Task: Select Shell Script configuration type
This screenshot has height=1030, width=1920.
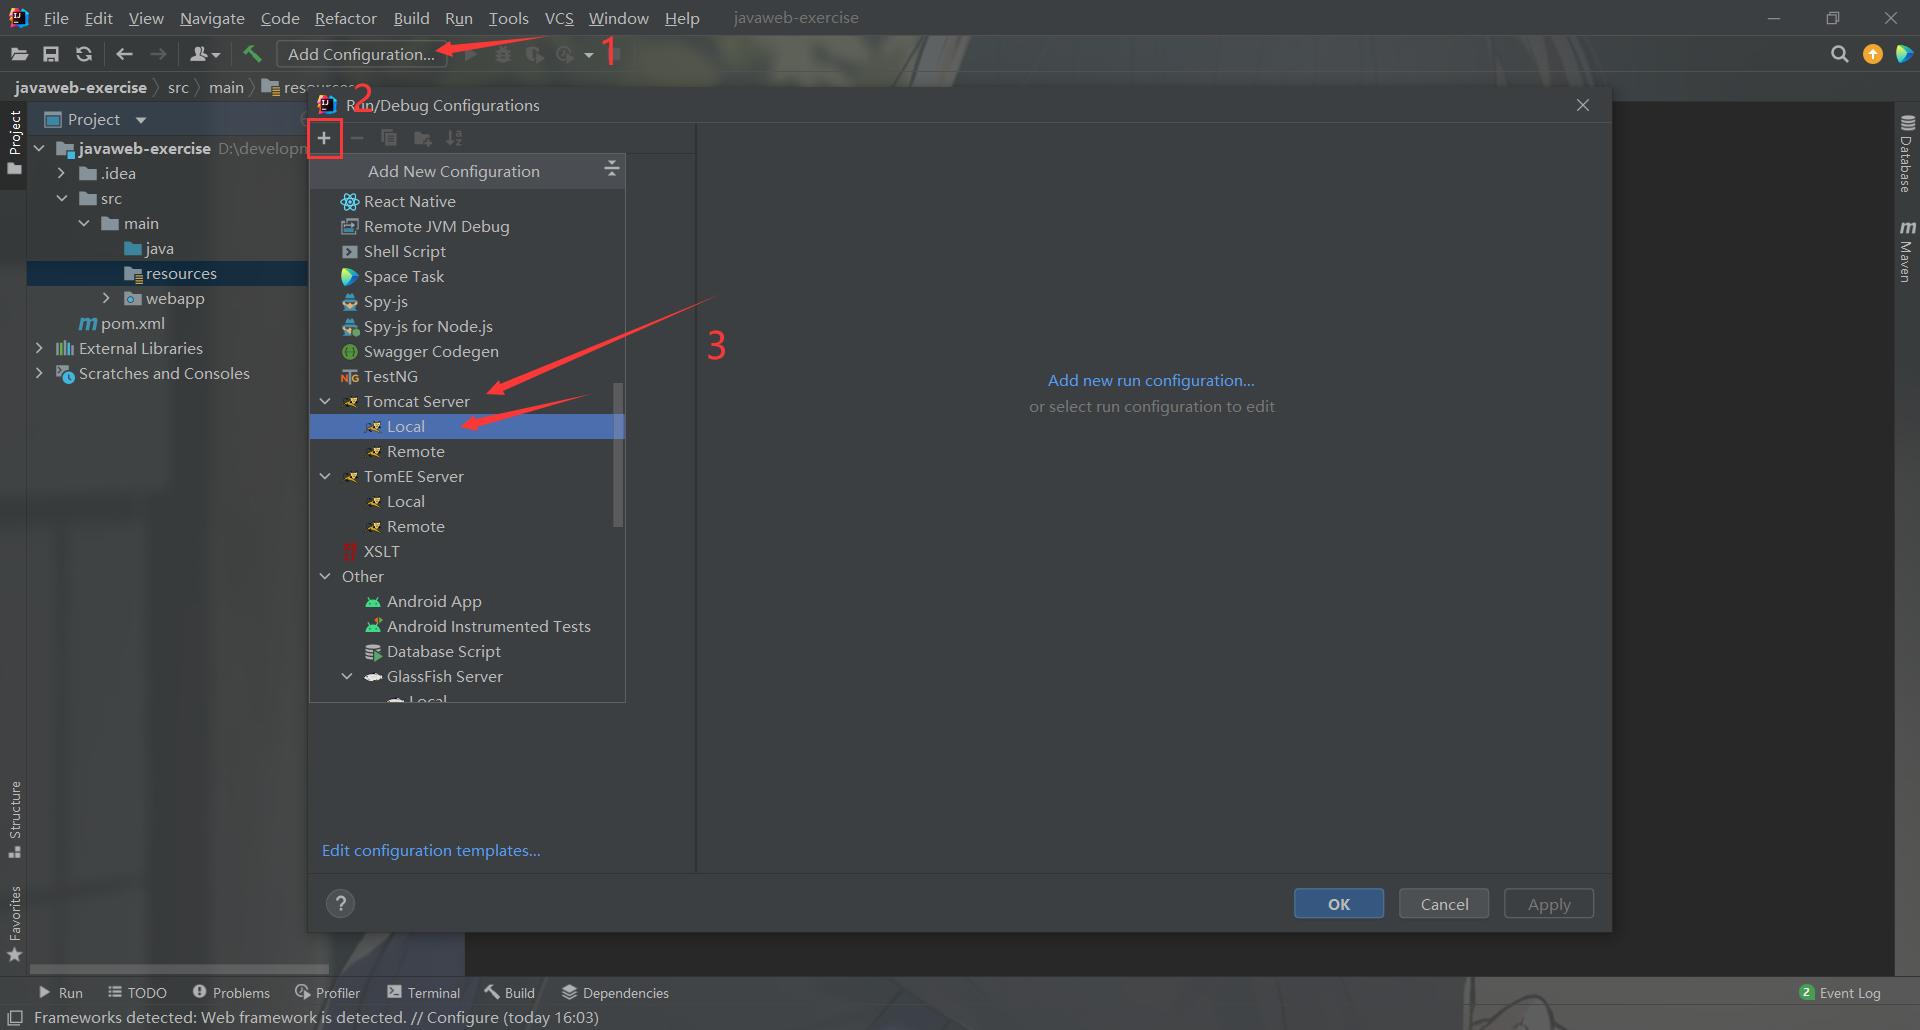Action: coord(467,251)
